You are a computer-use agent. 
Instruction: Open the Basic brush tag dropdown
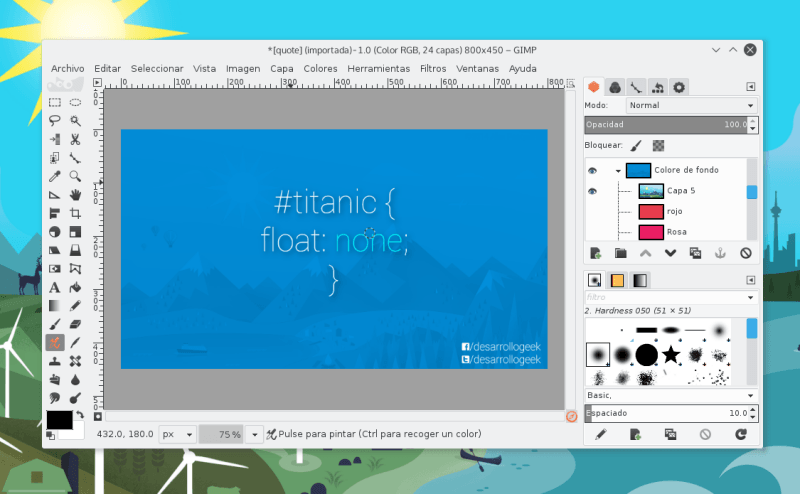point(671,396)
